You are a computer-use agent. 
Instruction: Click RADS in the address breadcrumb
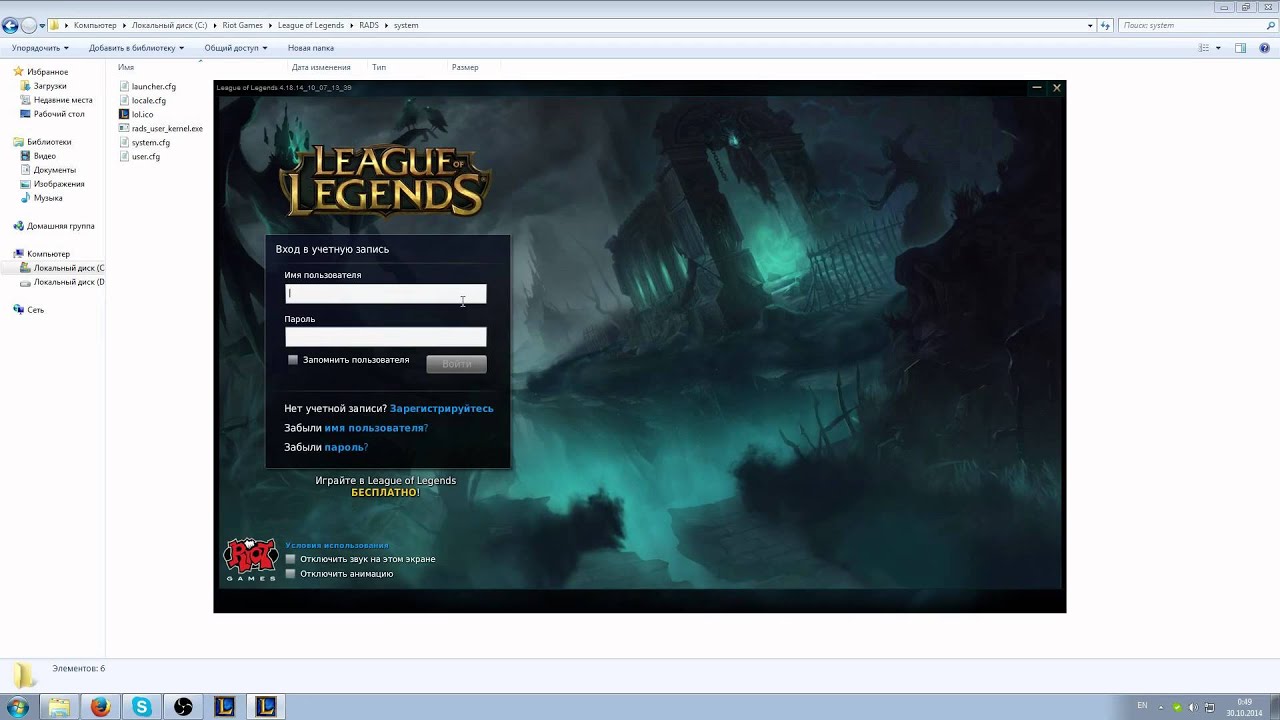369,25
